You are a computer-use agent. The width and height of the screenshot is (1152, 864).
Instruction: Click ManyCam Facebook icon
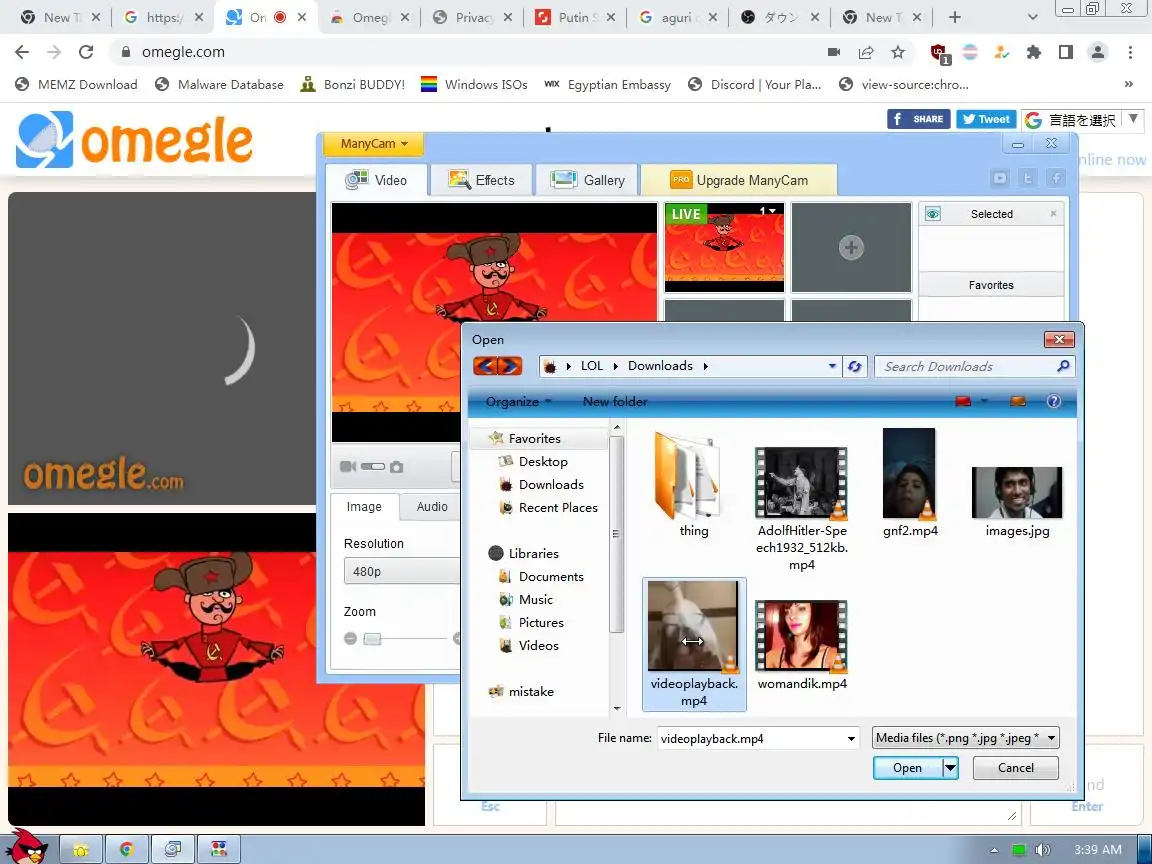(1056, 178)
